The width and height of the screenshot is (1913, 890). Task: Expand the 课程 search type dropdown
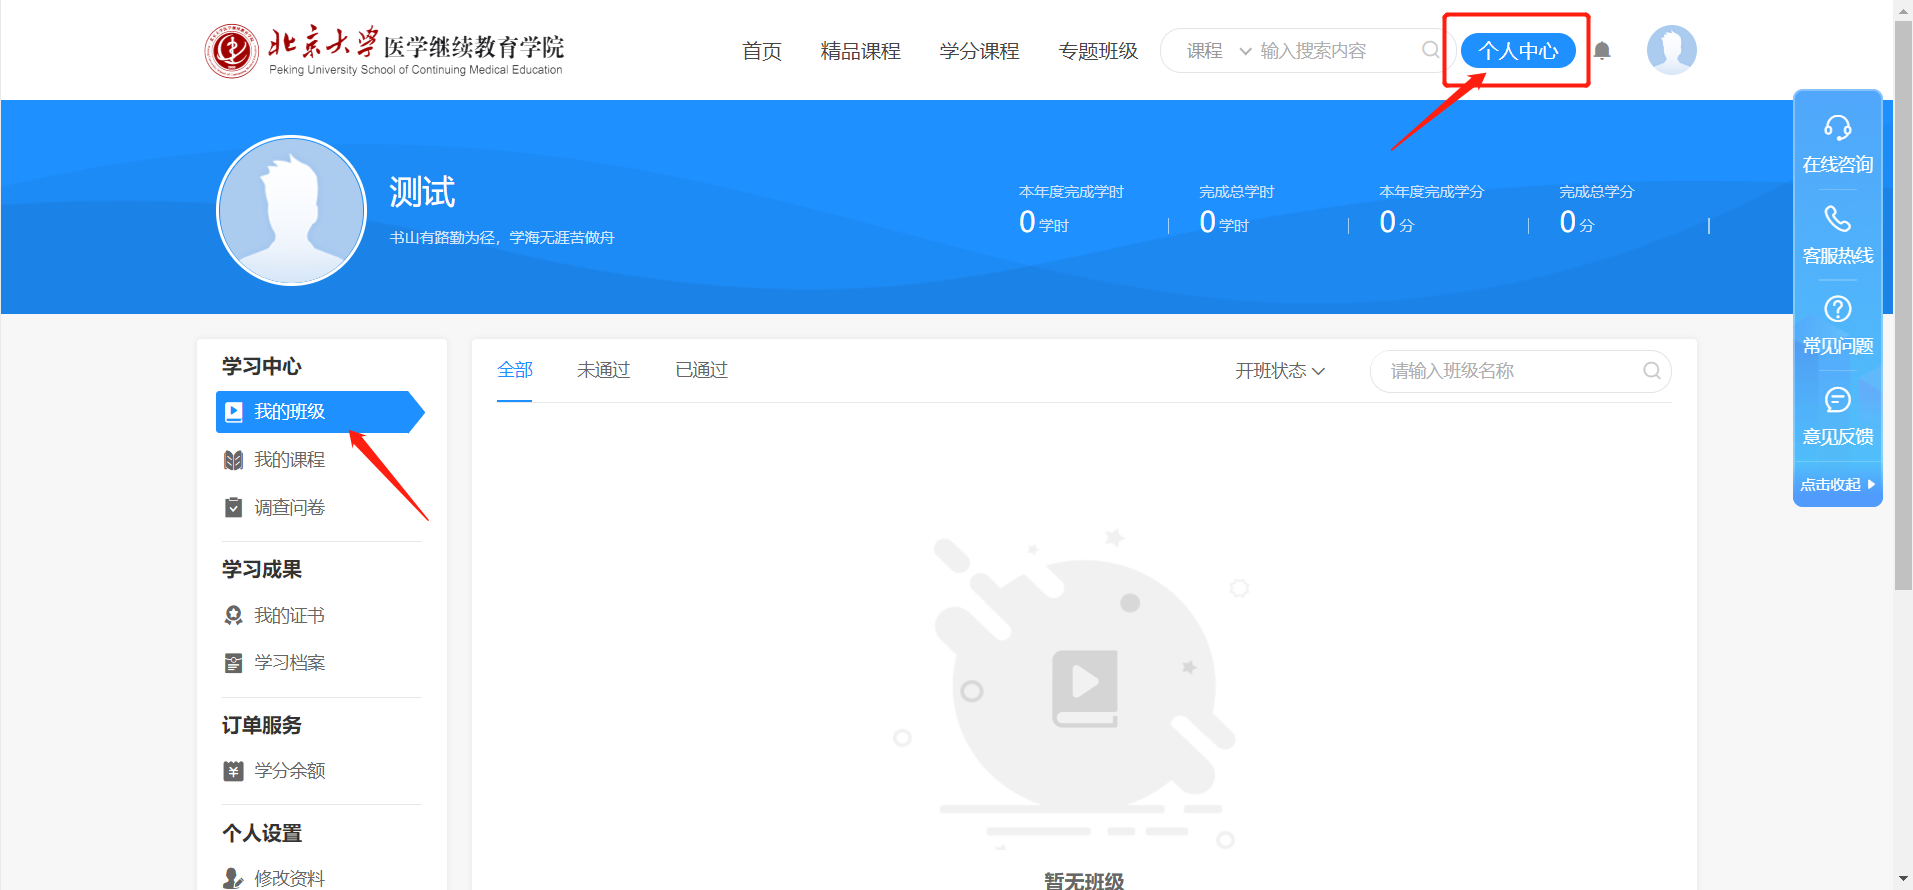pyautogui.click(x=1219, y=51)
